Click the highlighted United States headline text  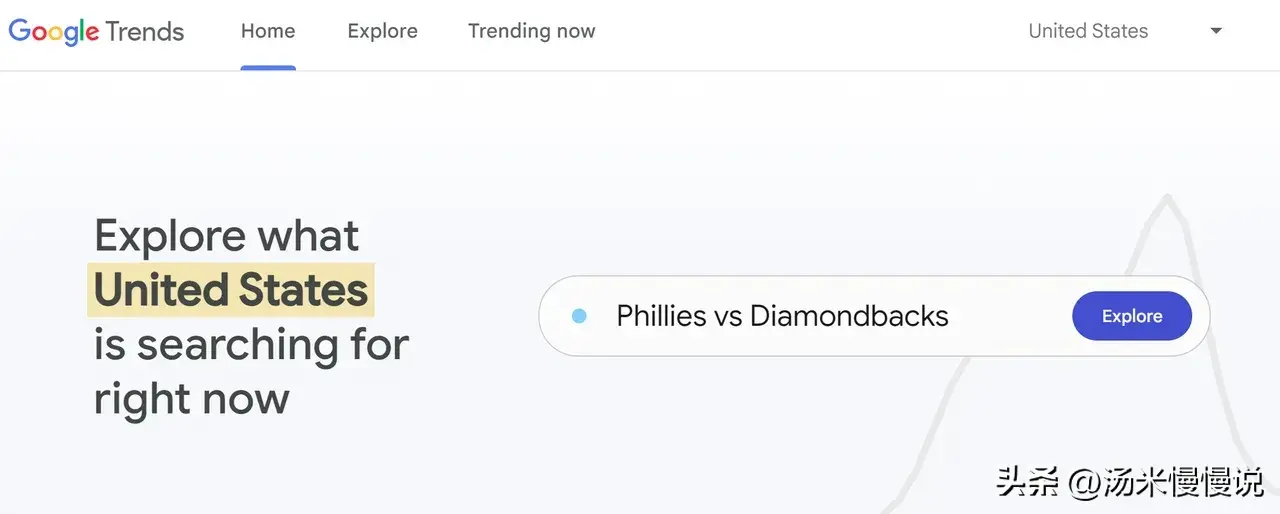[x=231, y=290]
